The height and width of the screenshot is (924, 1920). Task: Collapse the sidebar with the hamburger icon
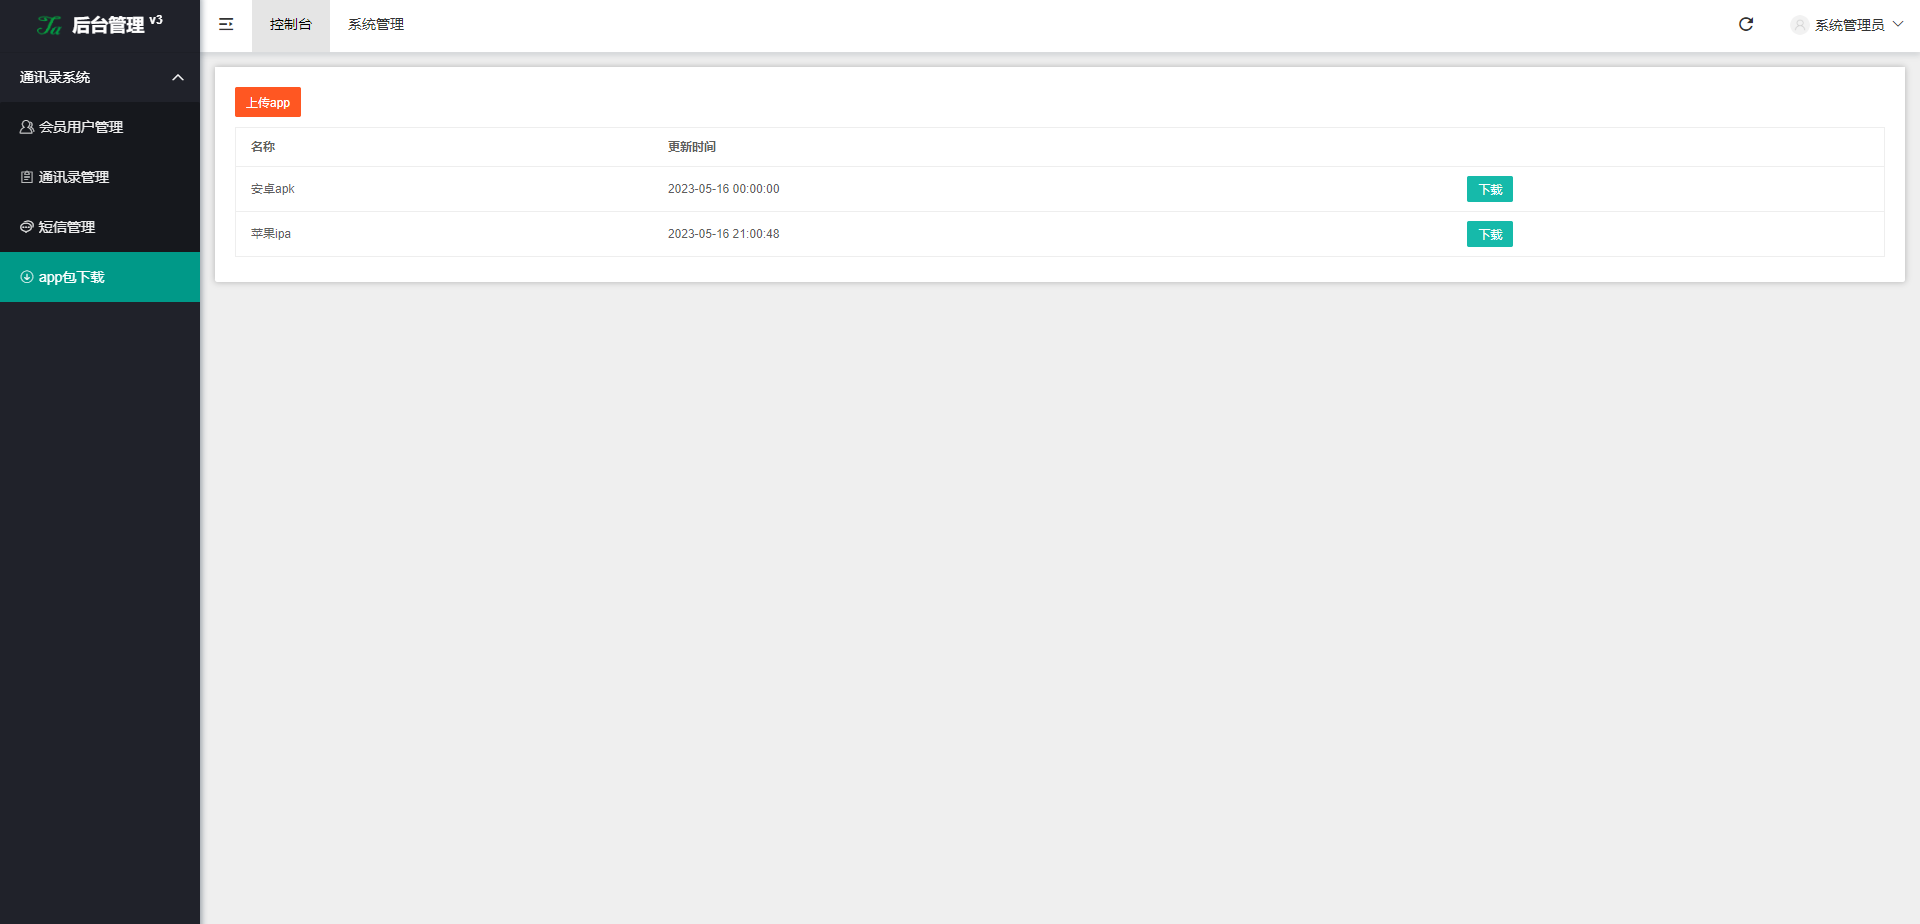click(226, 25)
